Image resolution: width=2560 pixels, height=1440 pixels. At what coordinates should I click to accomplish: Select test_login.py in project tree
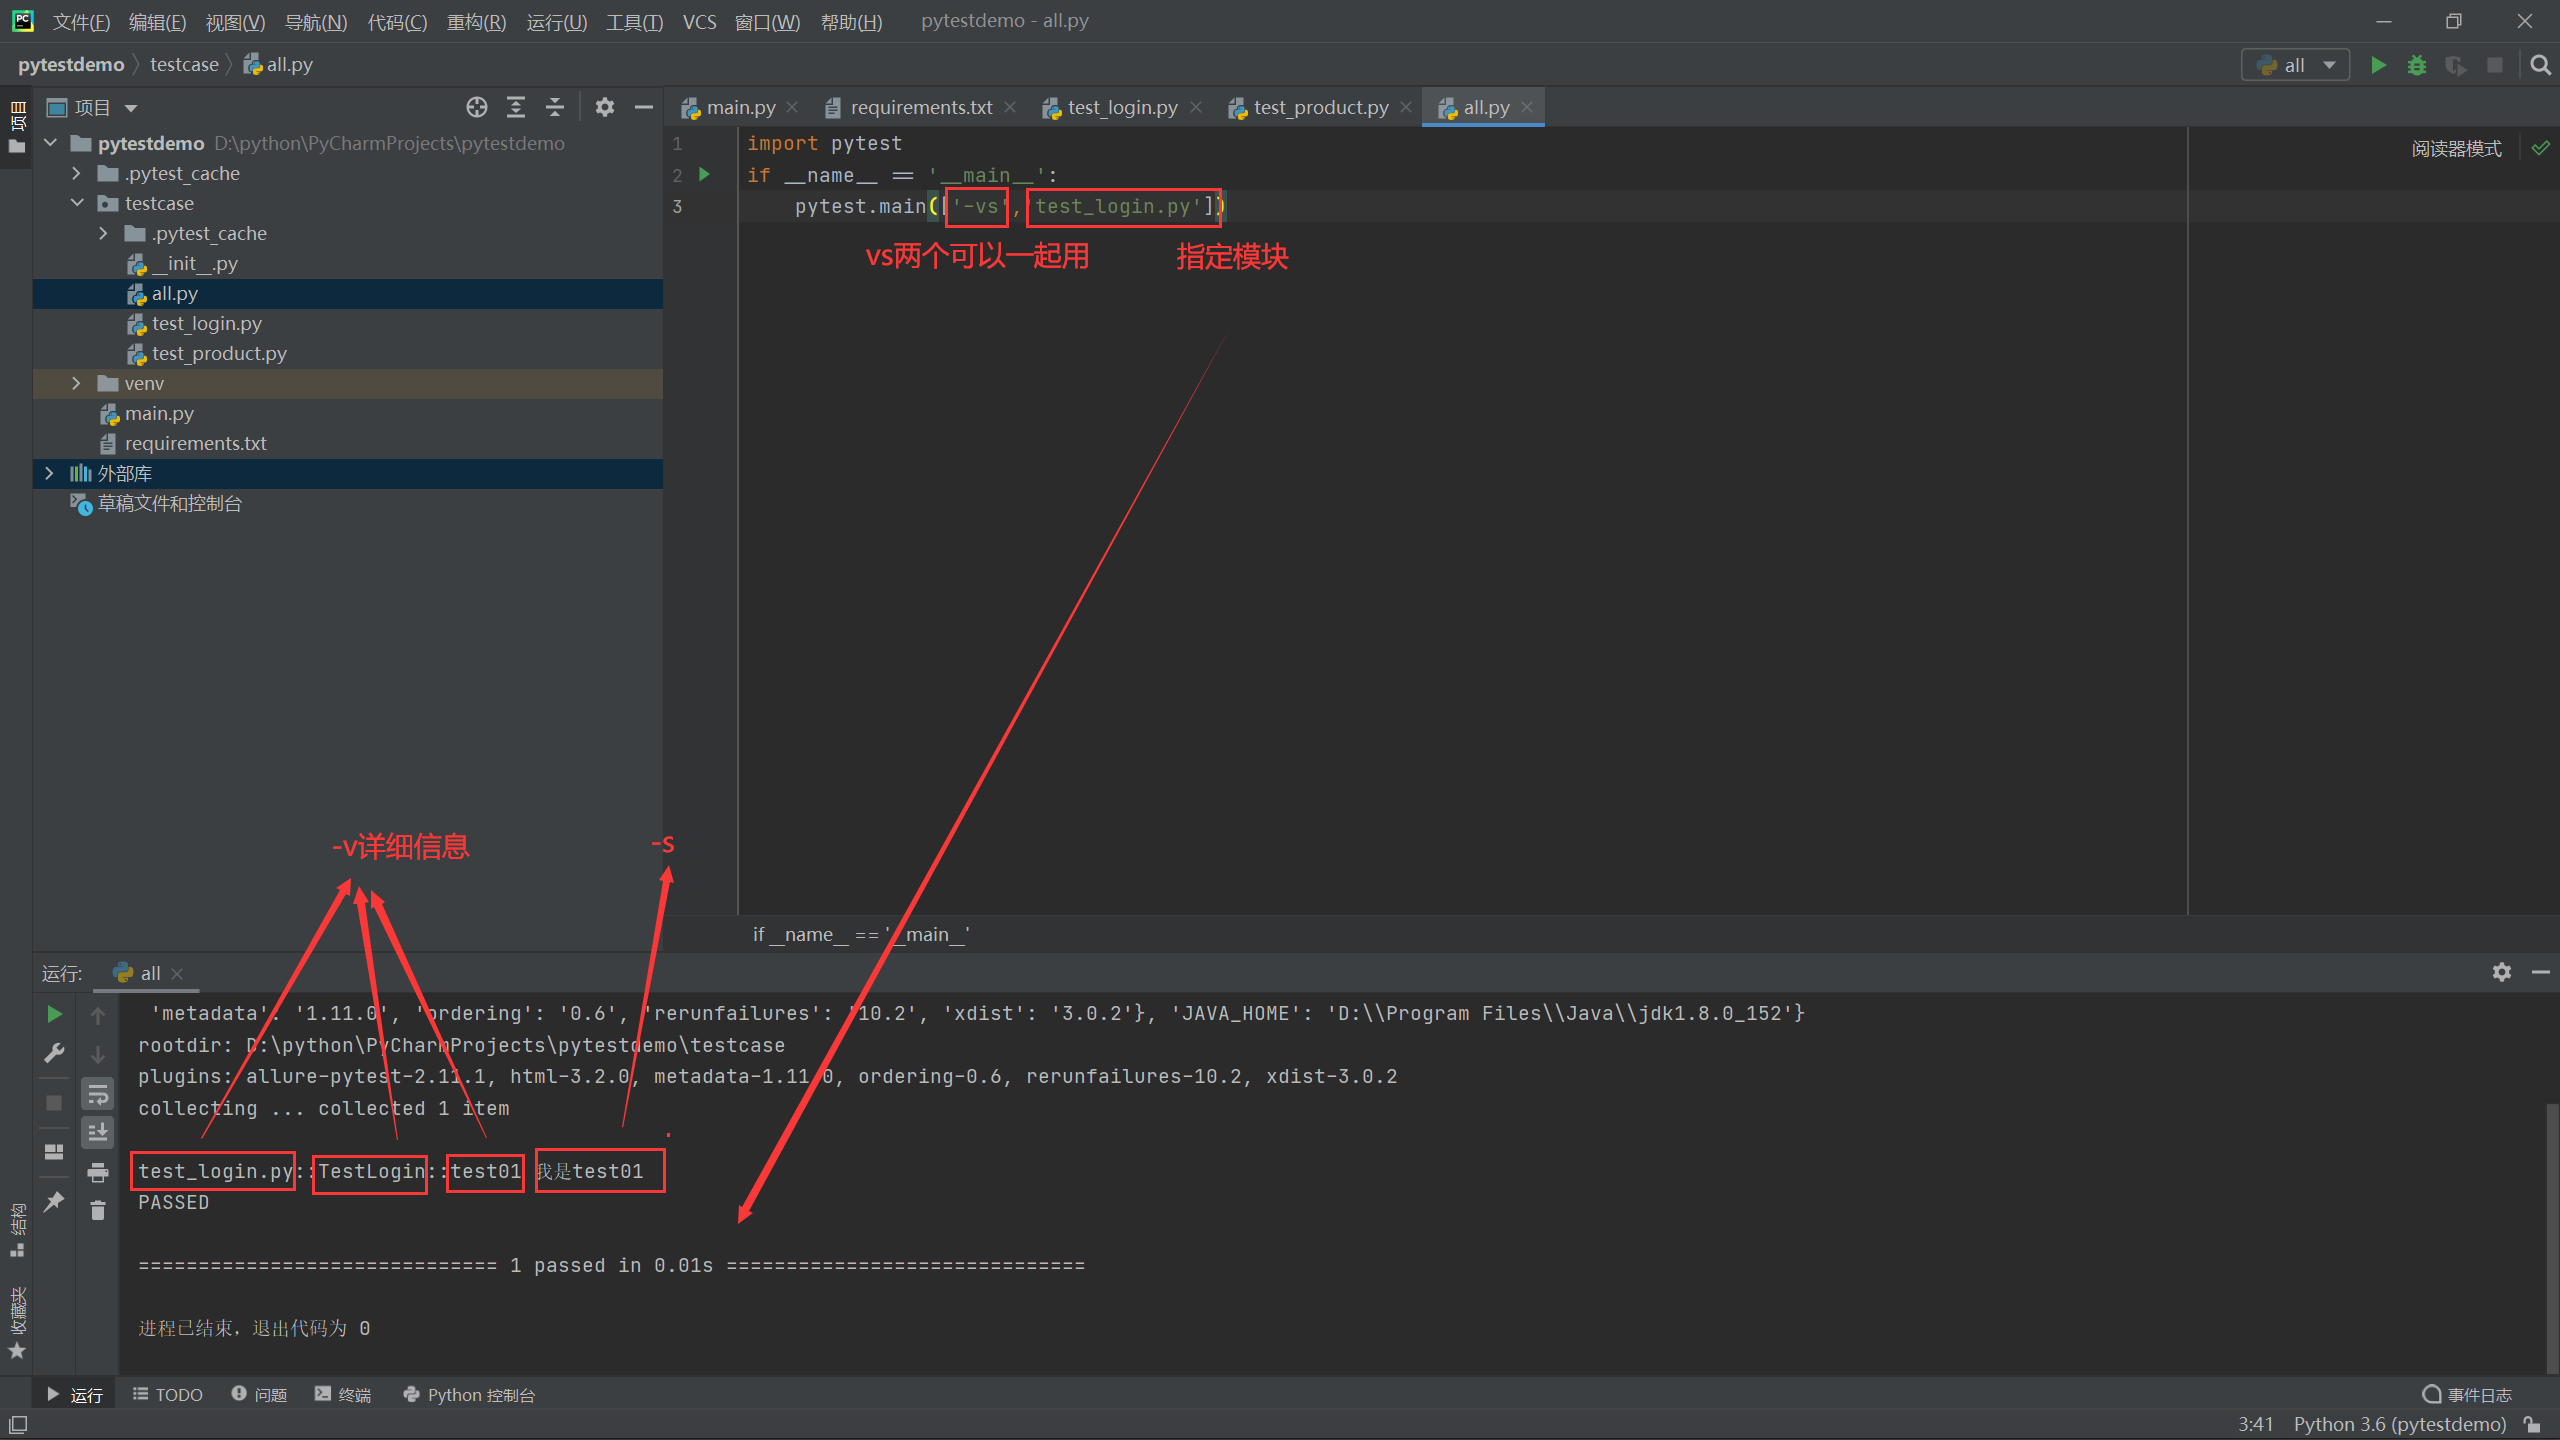tap(206, 324)
